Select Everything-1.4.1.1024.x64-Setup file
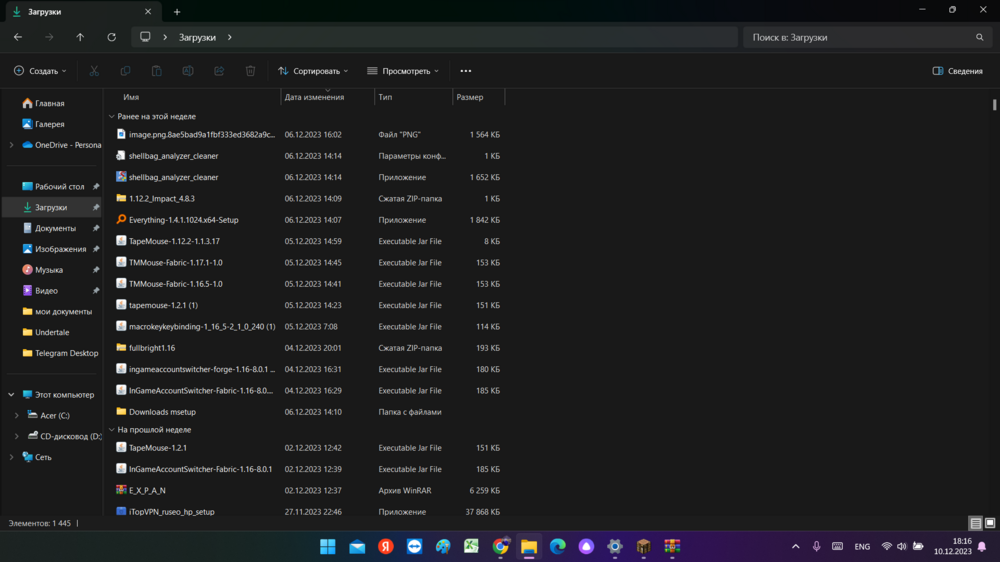Screen dimensions: 1000x562 [184, 220]
